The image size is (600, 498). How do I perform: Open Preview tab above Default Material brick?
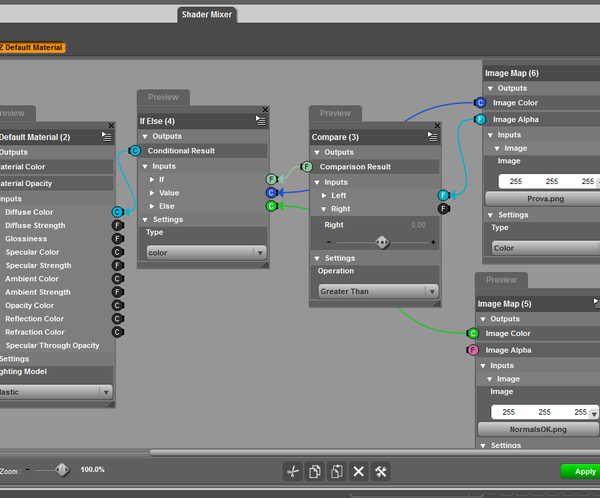pyautogui.click(x=17, y=113)
